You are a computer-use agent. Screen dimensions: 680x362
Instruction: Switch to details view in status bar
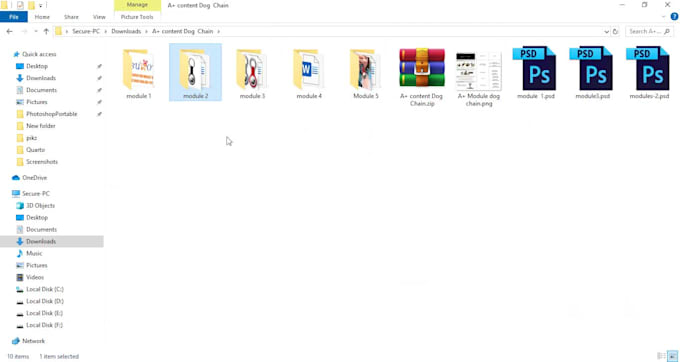click(661, 356)
